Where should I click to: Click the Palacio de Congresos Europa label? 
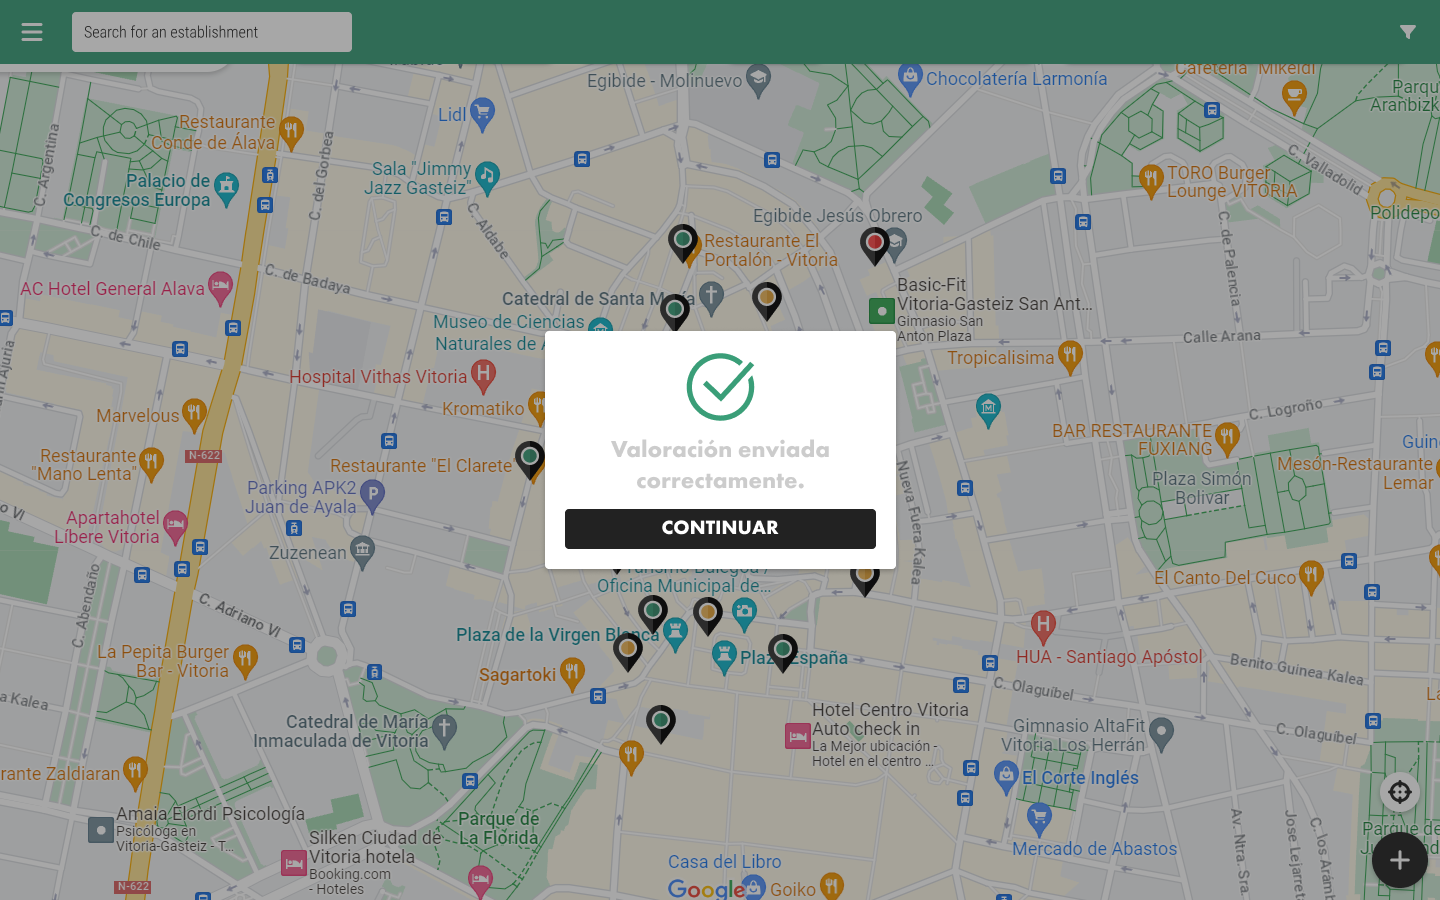pyautogui.click(x=137, y=190)
